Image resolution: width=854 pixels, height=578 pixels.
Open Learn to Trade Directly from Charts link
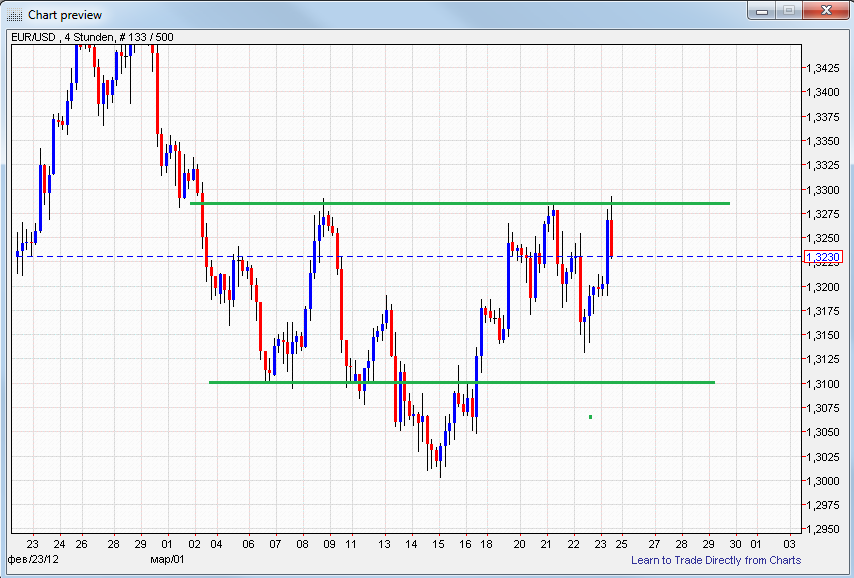point(716,560)
